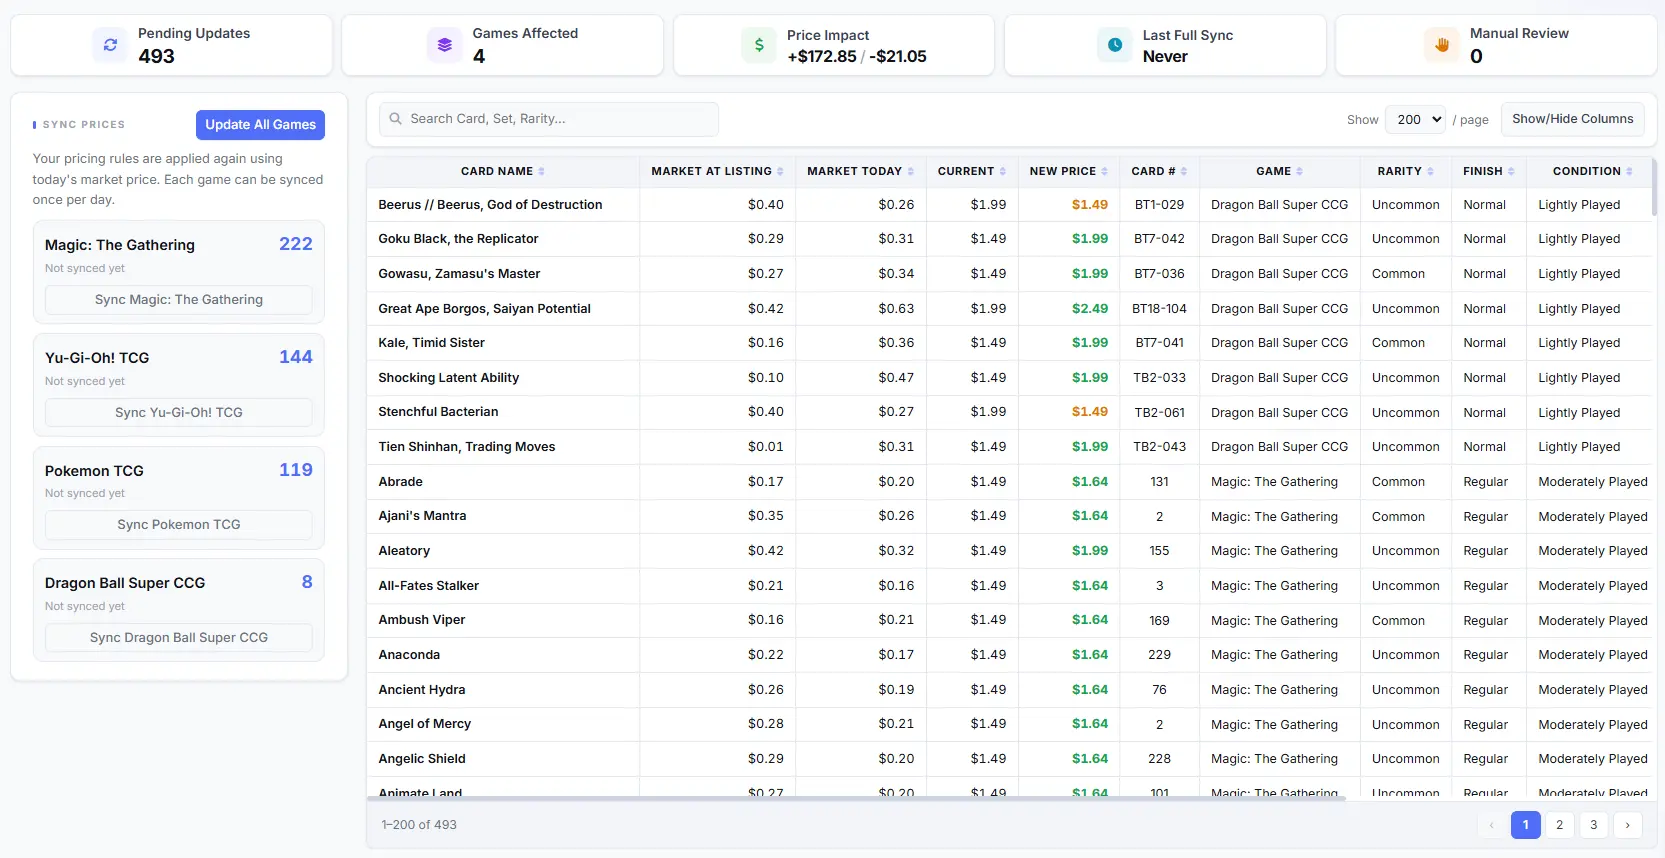Go to page 2
1665x858 pixels.
(x=1559, y=825)
